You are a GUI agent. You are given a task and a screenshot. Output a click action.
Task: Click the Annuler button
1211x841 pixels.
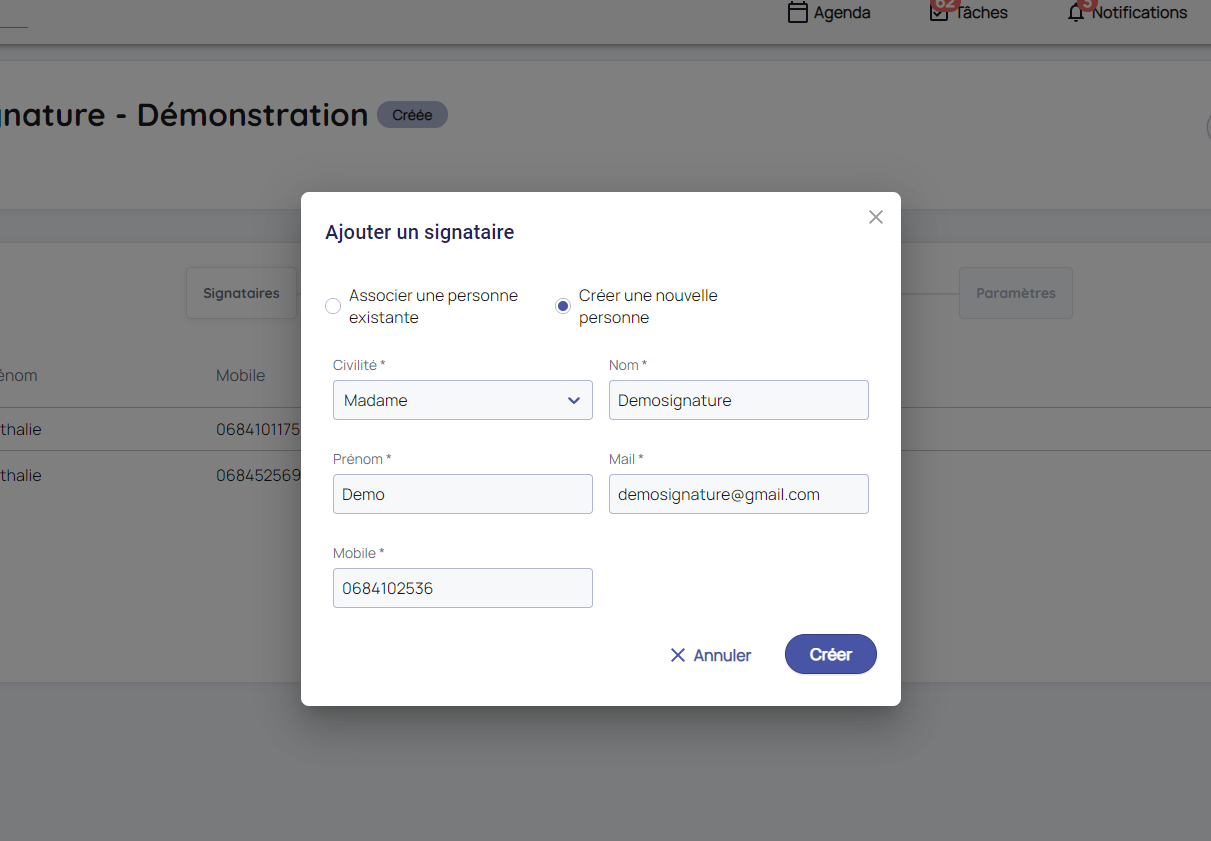click(710, 655)
